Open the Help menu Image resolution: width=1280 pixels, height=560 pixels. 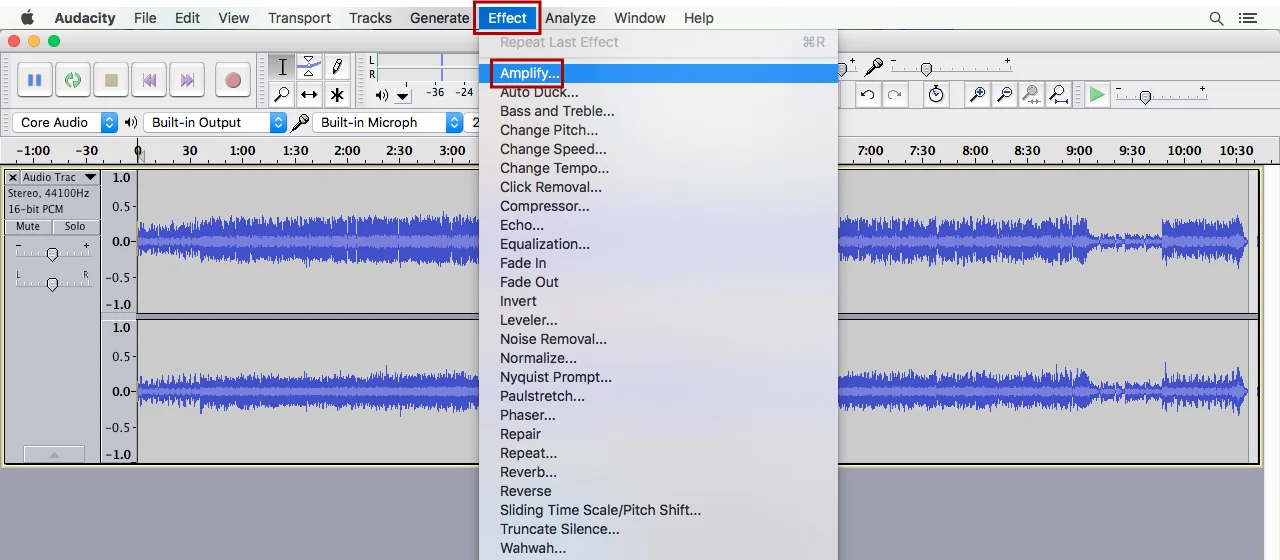click(698, 18)
